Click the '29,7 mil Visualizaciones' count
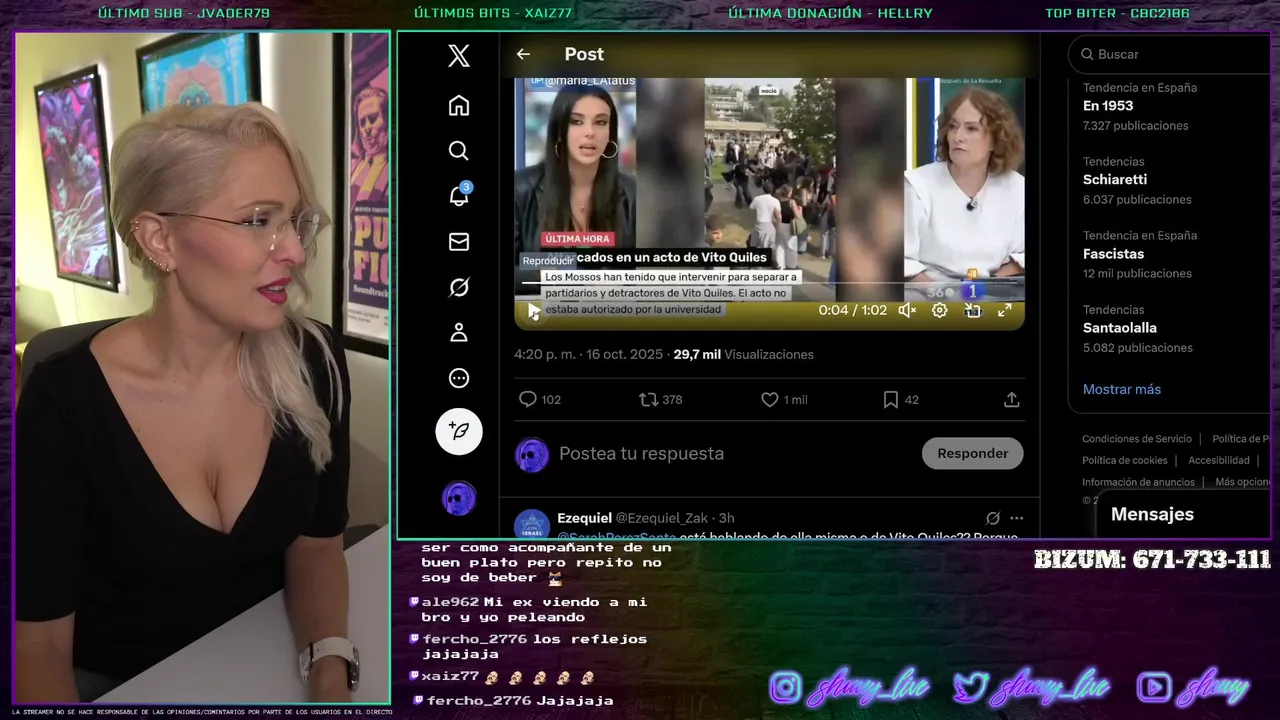Viewport: 1280px width, 720px height. (743, 354)
